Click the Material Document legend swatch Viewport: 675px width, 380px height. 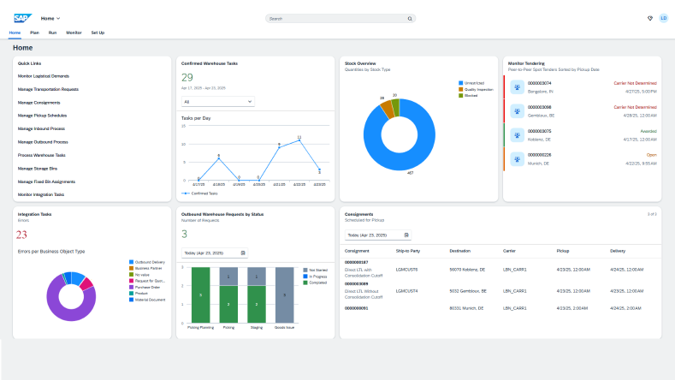(x=131, y=300)
